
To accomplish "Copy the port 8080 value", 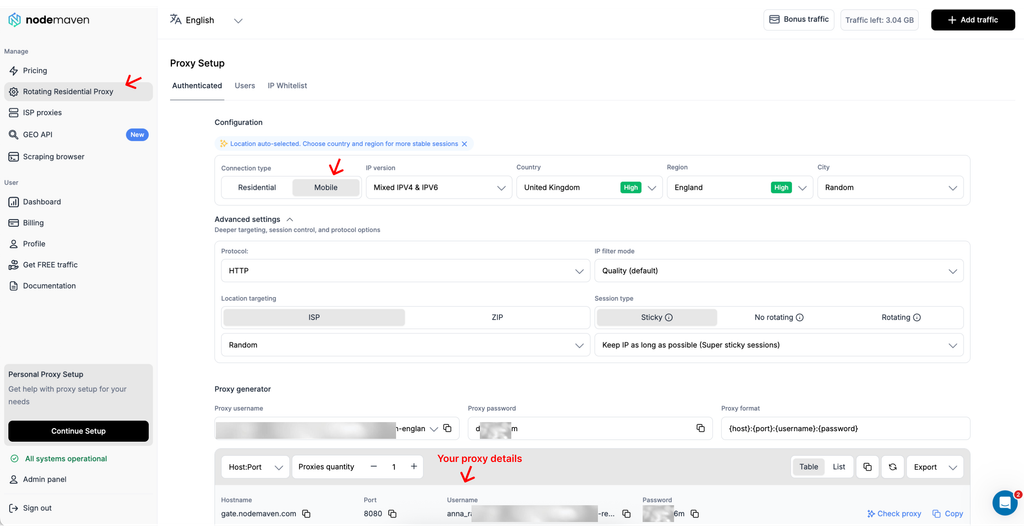I will pyautogui.click(x=392, y=514).
